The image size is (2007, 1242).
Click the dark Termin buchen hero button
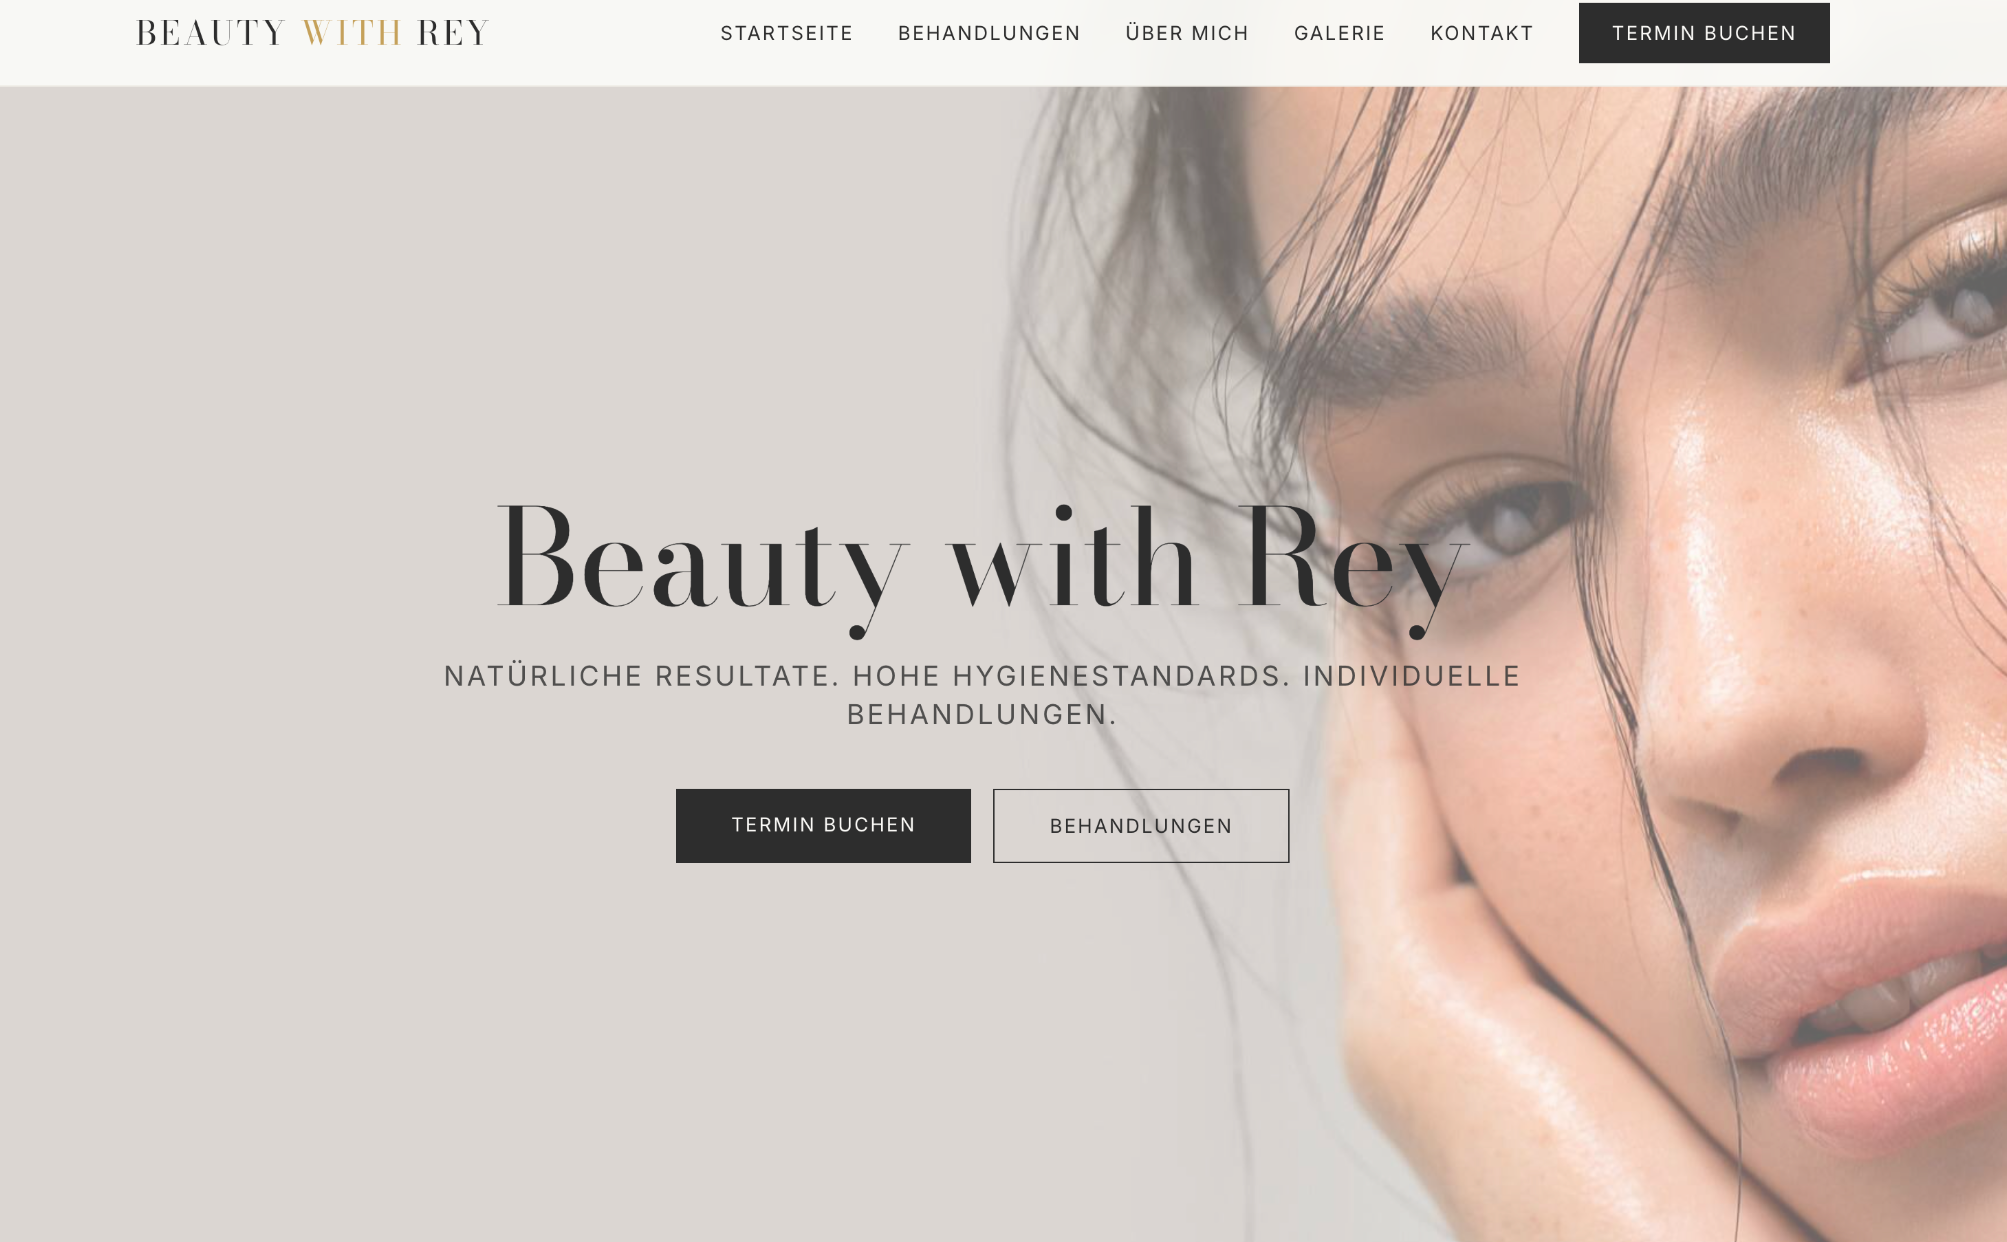point(823,825)
